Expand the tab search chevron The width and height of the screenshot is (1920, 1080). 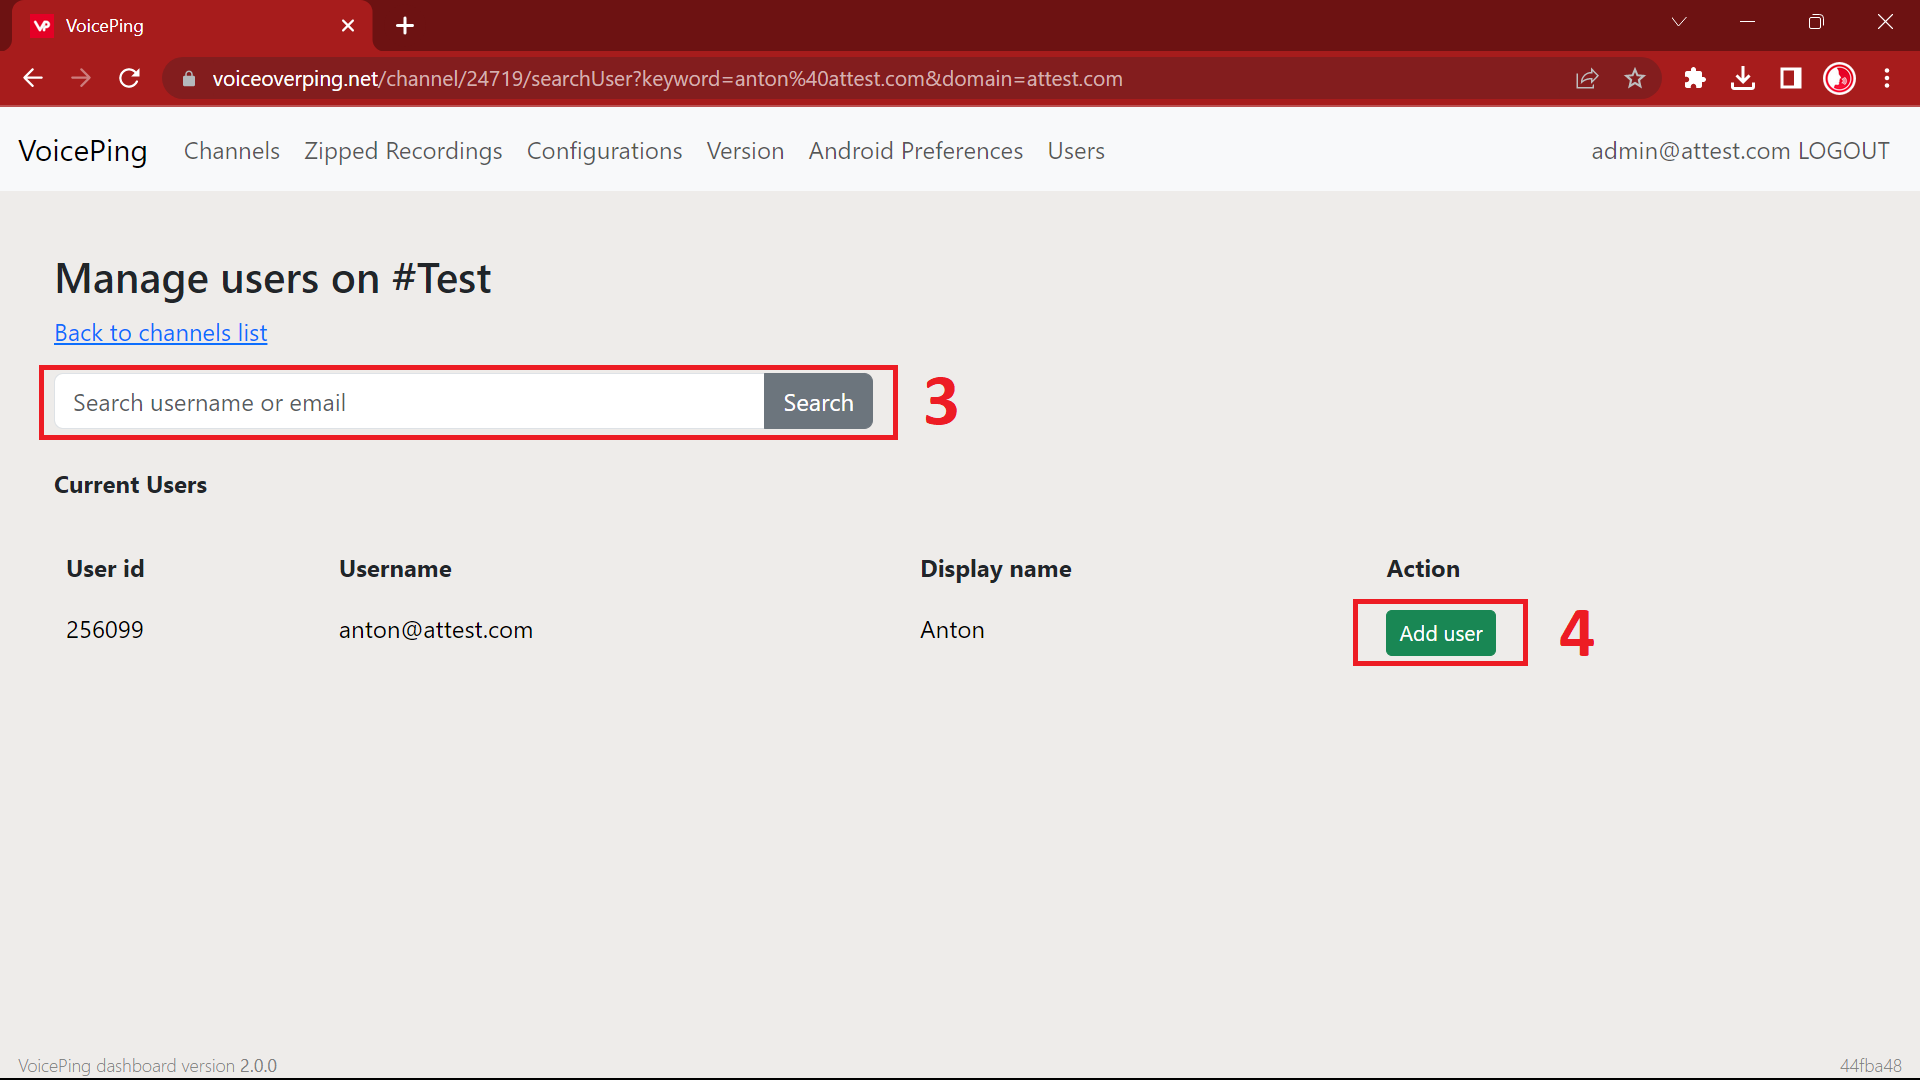(x=1679, y=22)
